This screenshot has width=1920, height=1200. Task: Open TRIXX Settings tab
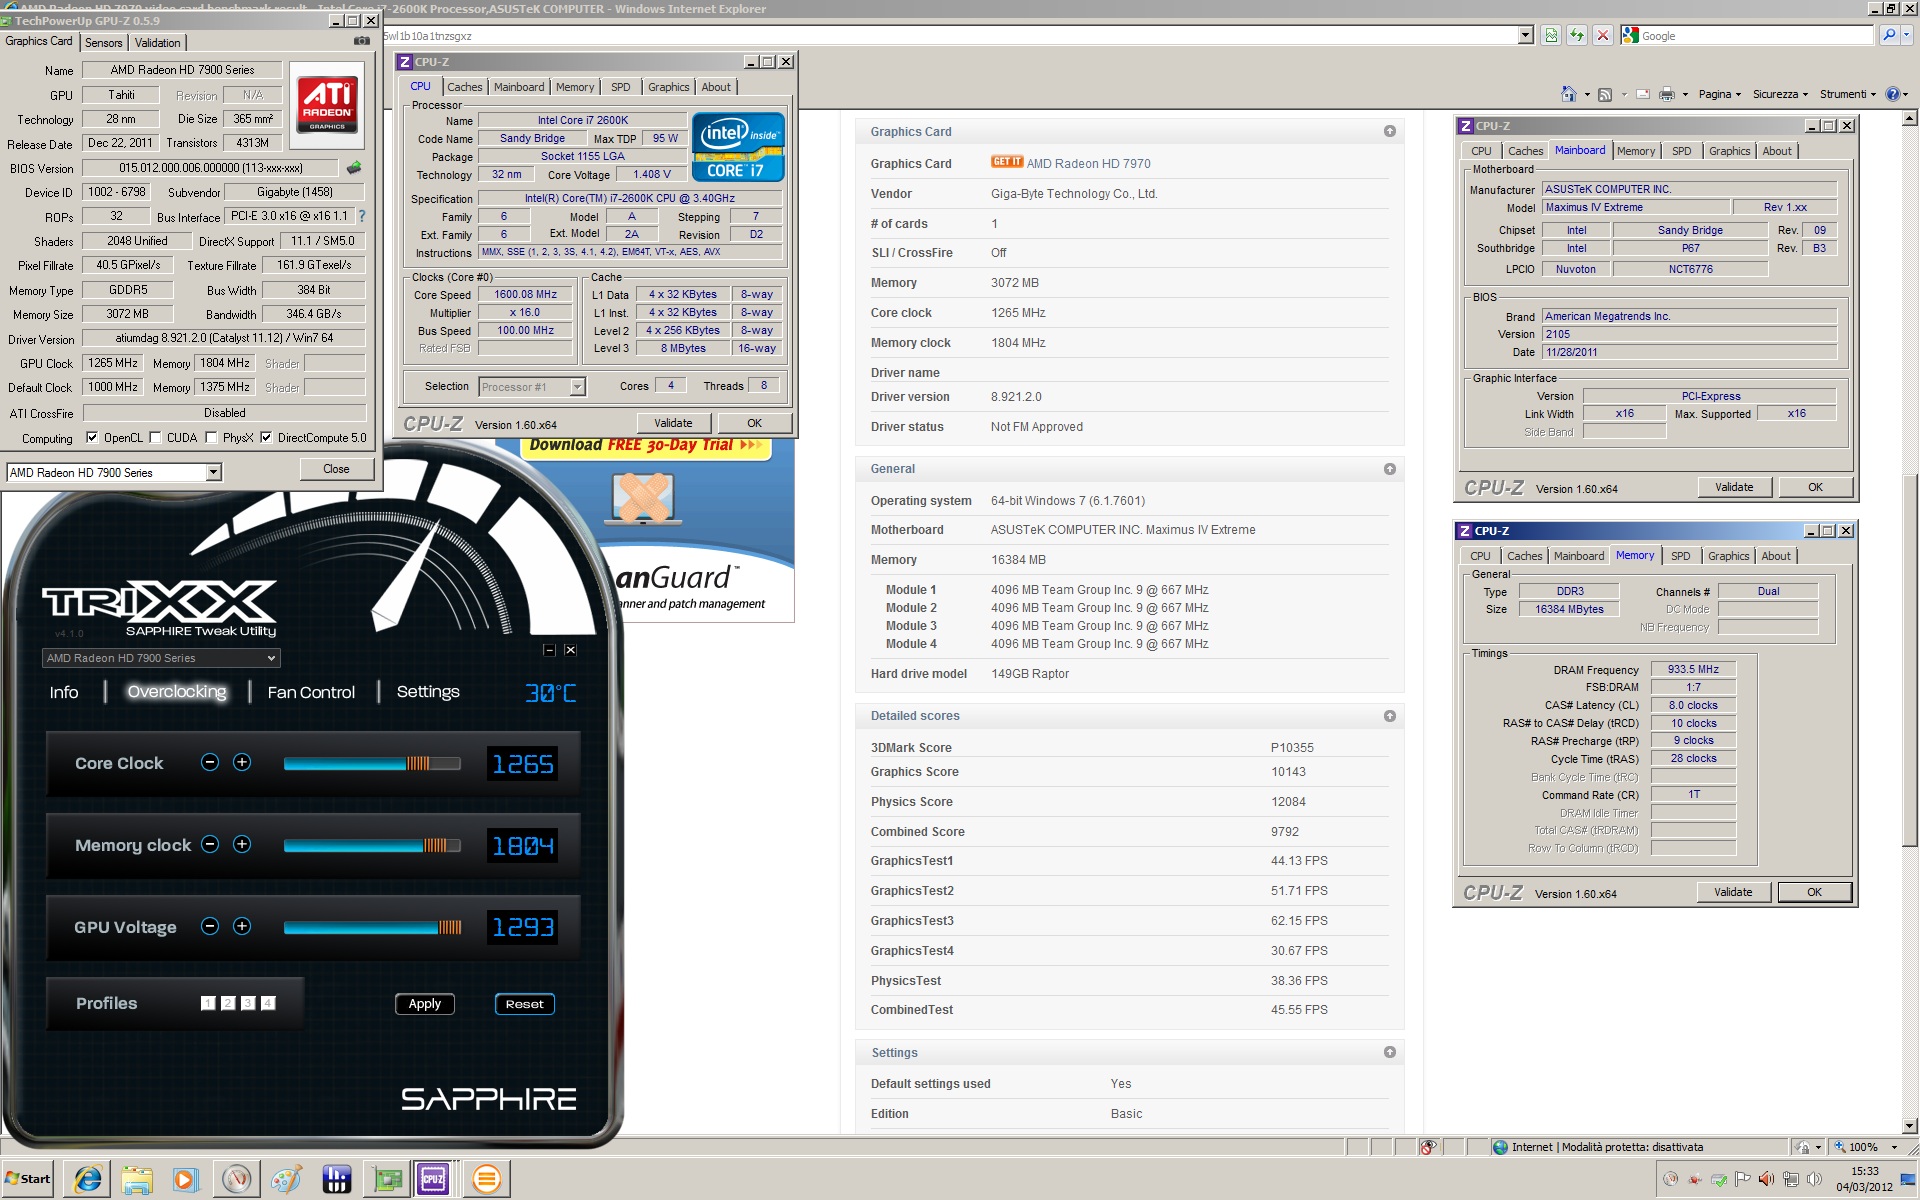pyautogui.click(x=428, y=692)
